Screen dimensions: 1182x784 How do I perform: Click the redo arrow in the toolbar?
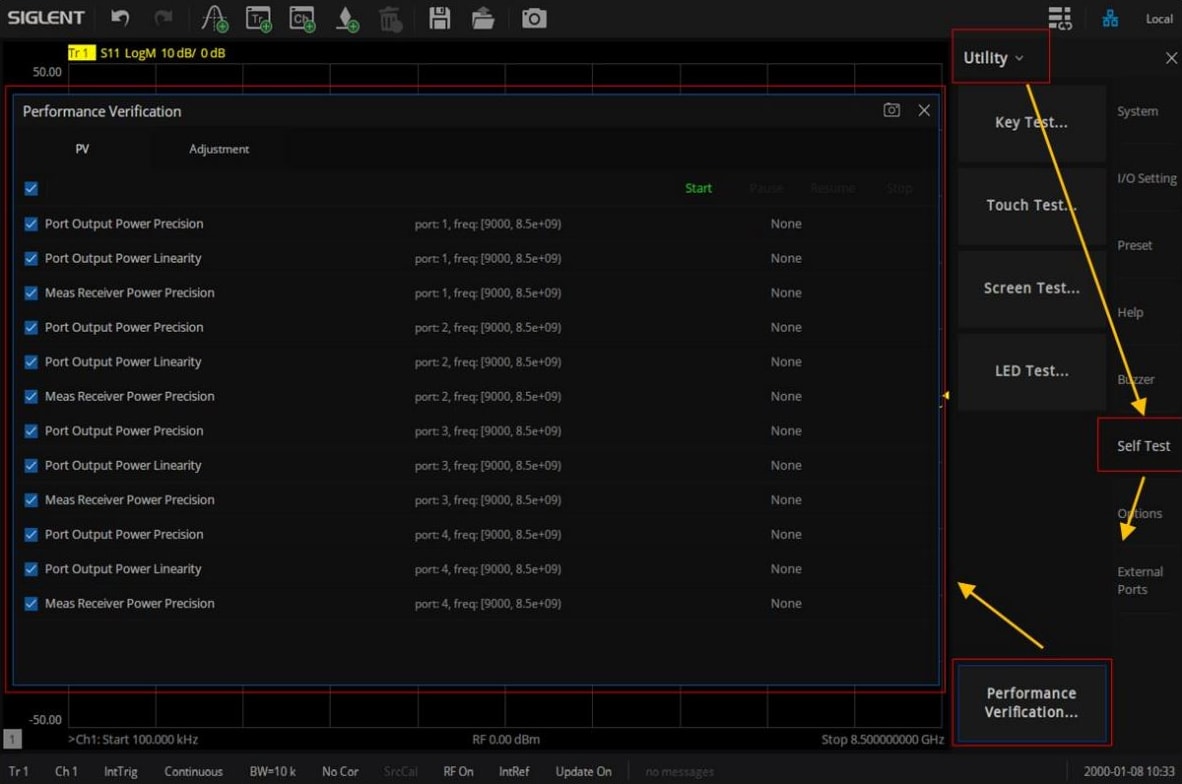pos(164,17)
